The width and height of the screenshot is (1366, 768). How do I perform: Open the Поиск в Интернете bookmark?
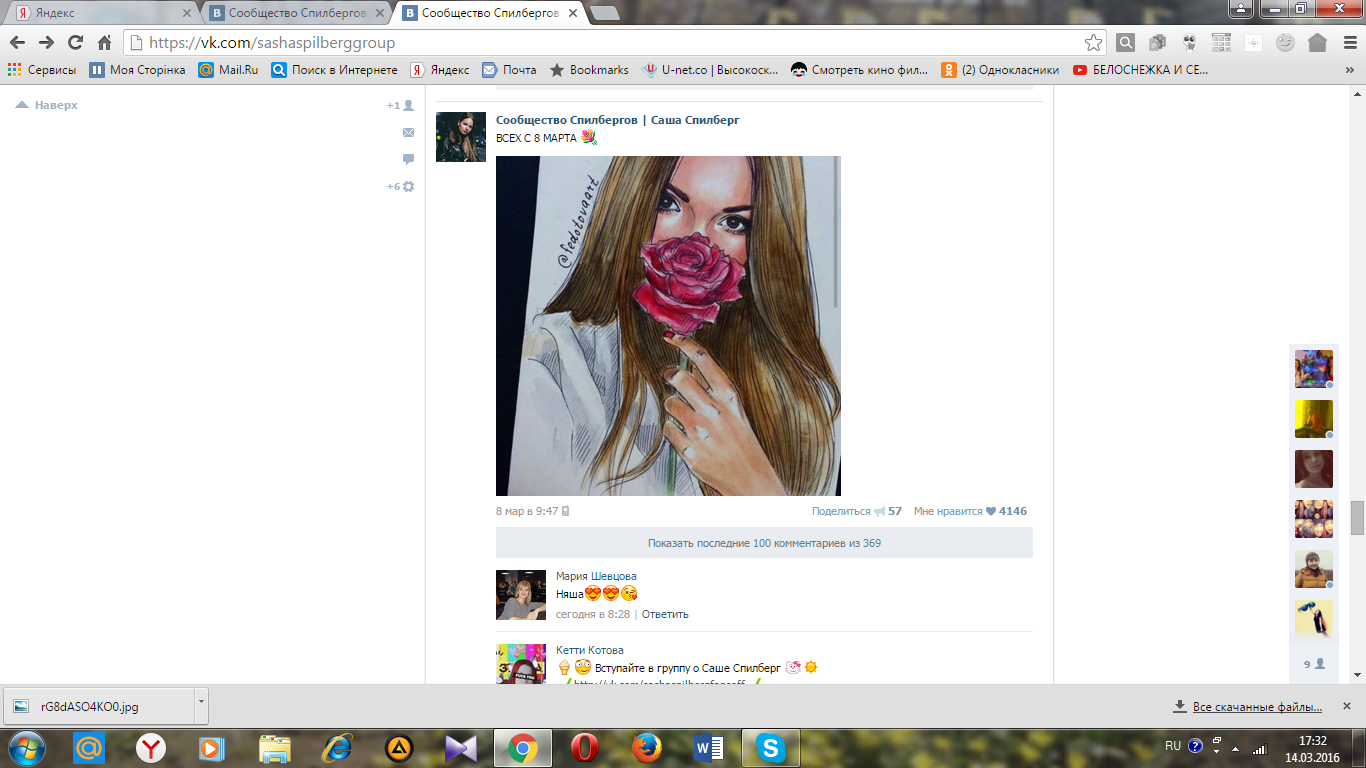click(x=334, y=70)
